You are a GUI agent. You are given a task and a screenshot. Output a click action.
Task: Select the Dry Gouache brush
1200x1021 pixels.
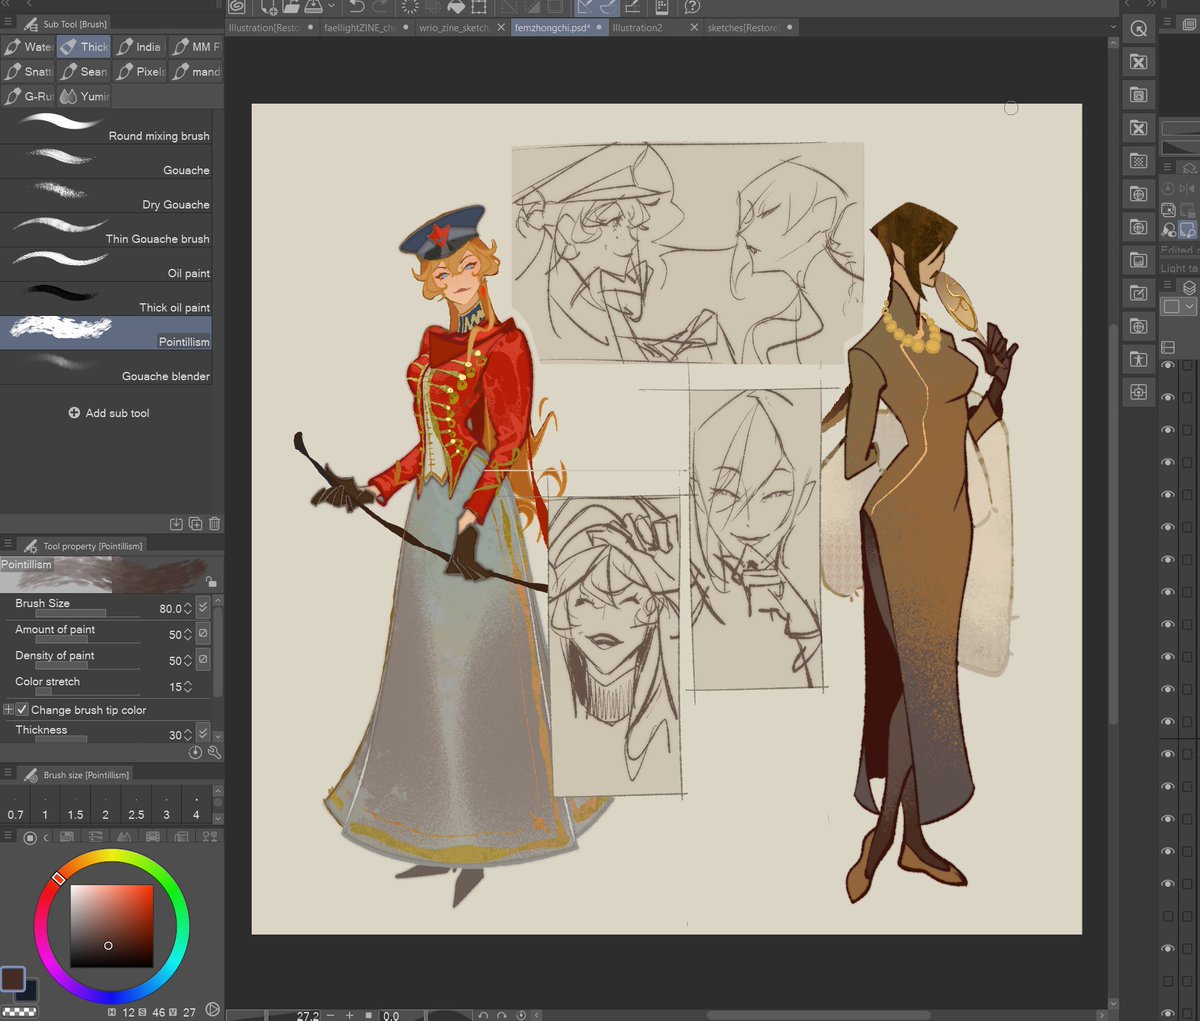click(106, 197)
